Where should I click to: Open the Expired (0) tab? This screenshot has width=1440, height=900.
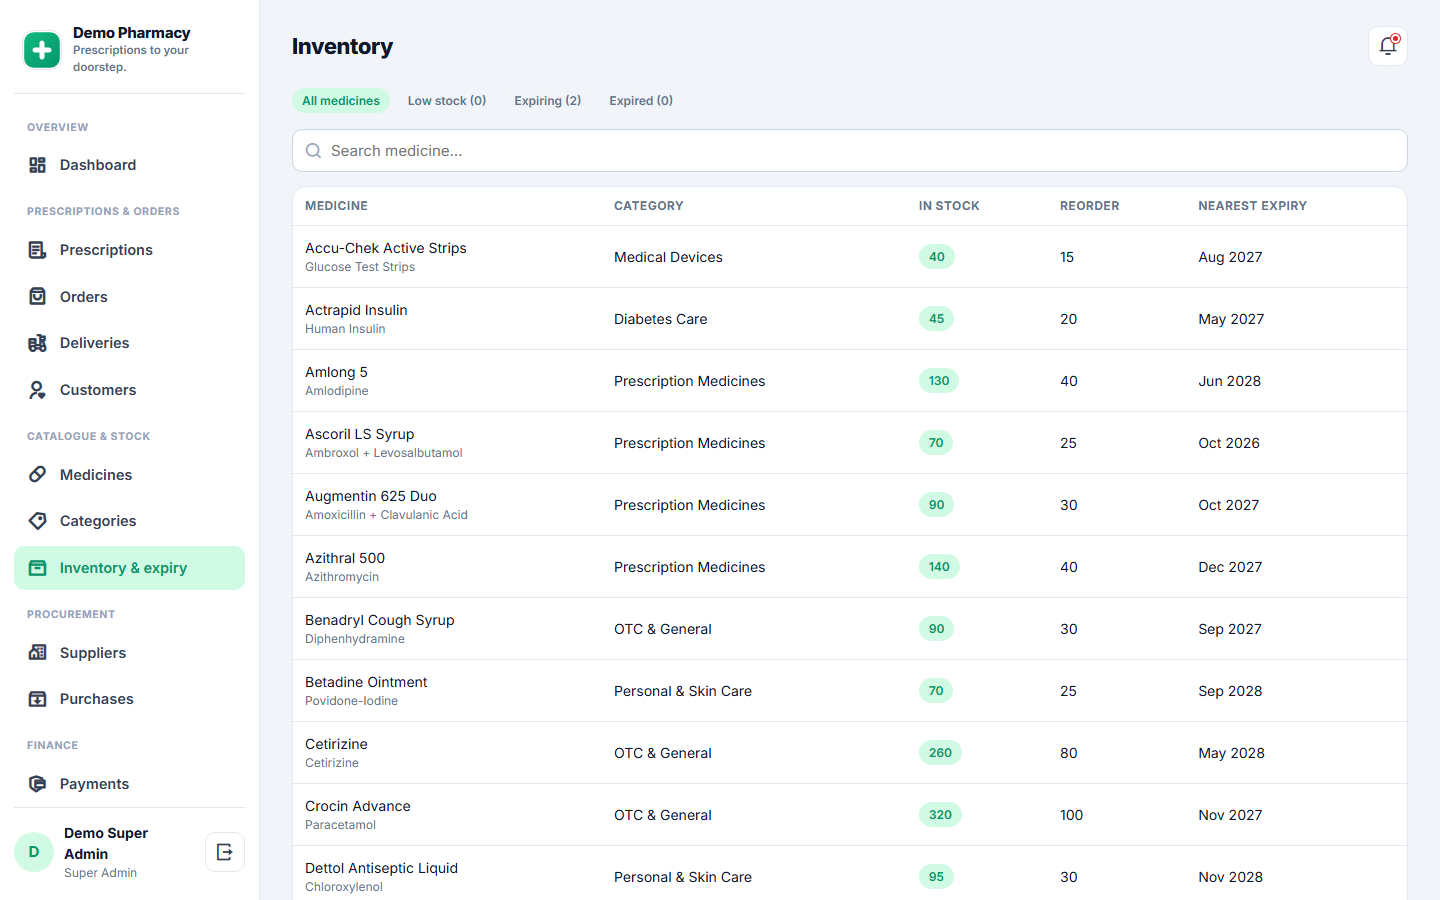(641, 101)
